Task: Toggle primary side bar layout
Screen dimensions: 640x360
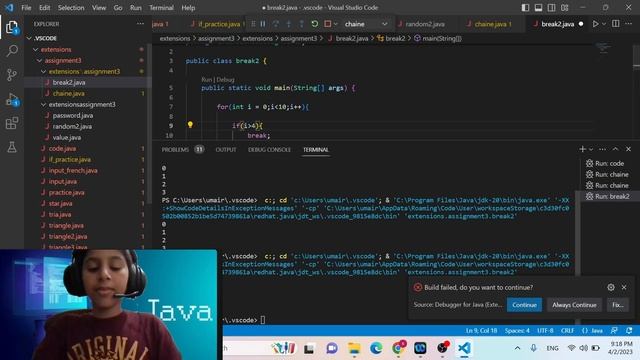Action: point(525,8)
